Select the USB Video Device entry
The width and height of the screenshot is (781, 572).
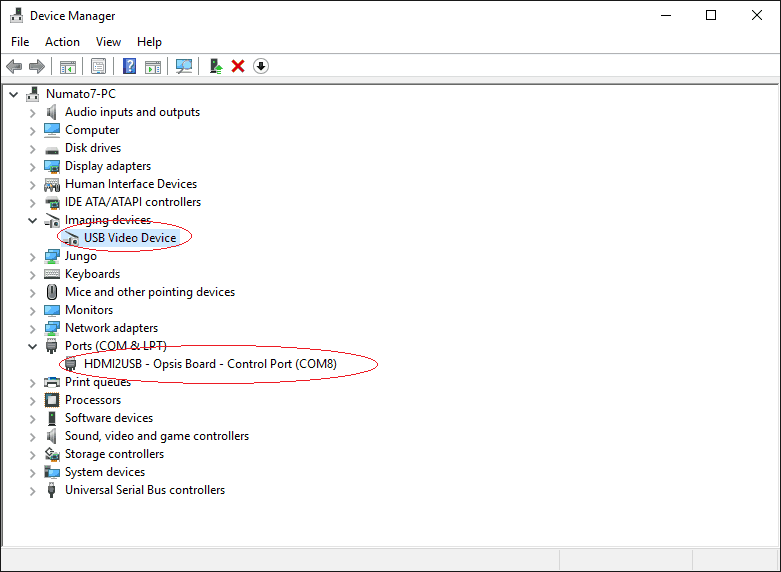coord(130,238)
